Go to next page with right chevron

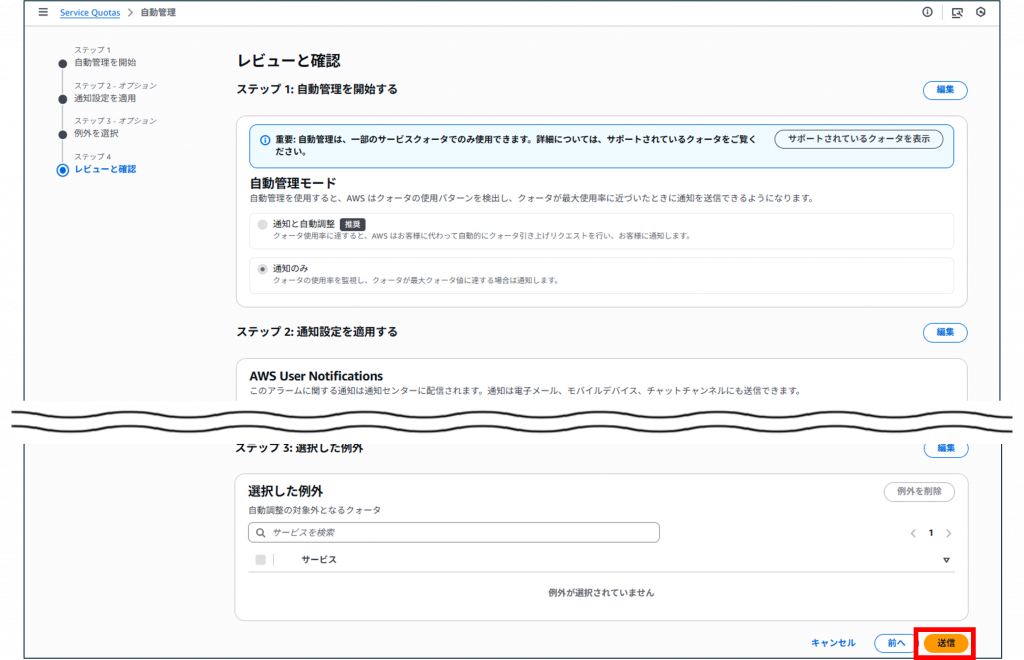click(948, 533)
